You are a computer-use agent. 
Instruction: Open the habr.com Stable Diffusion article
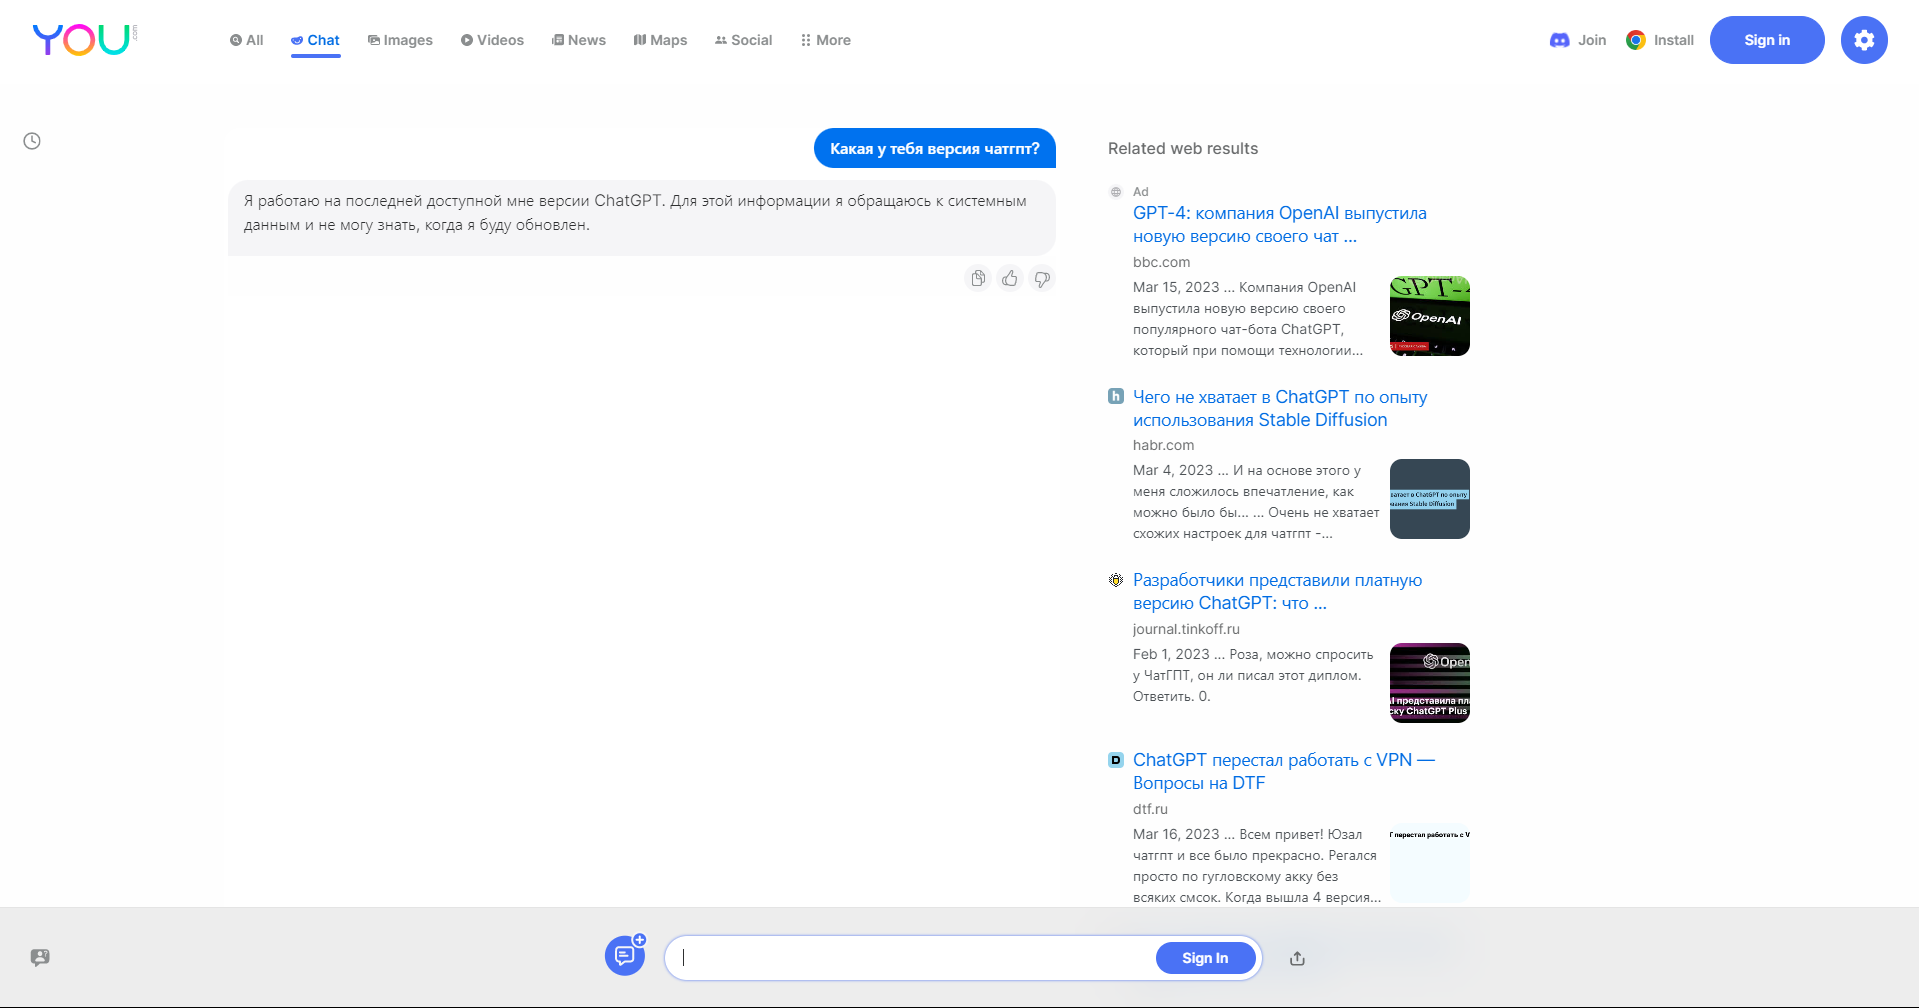(x=1280, y=408)
